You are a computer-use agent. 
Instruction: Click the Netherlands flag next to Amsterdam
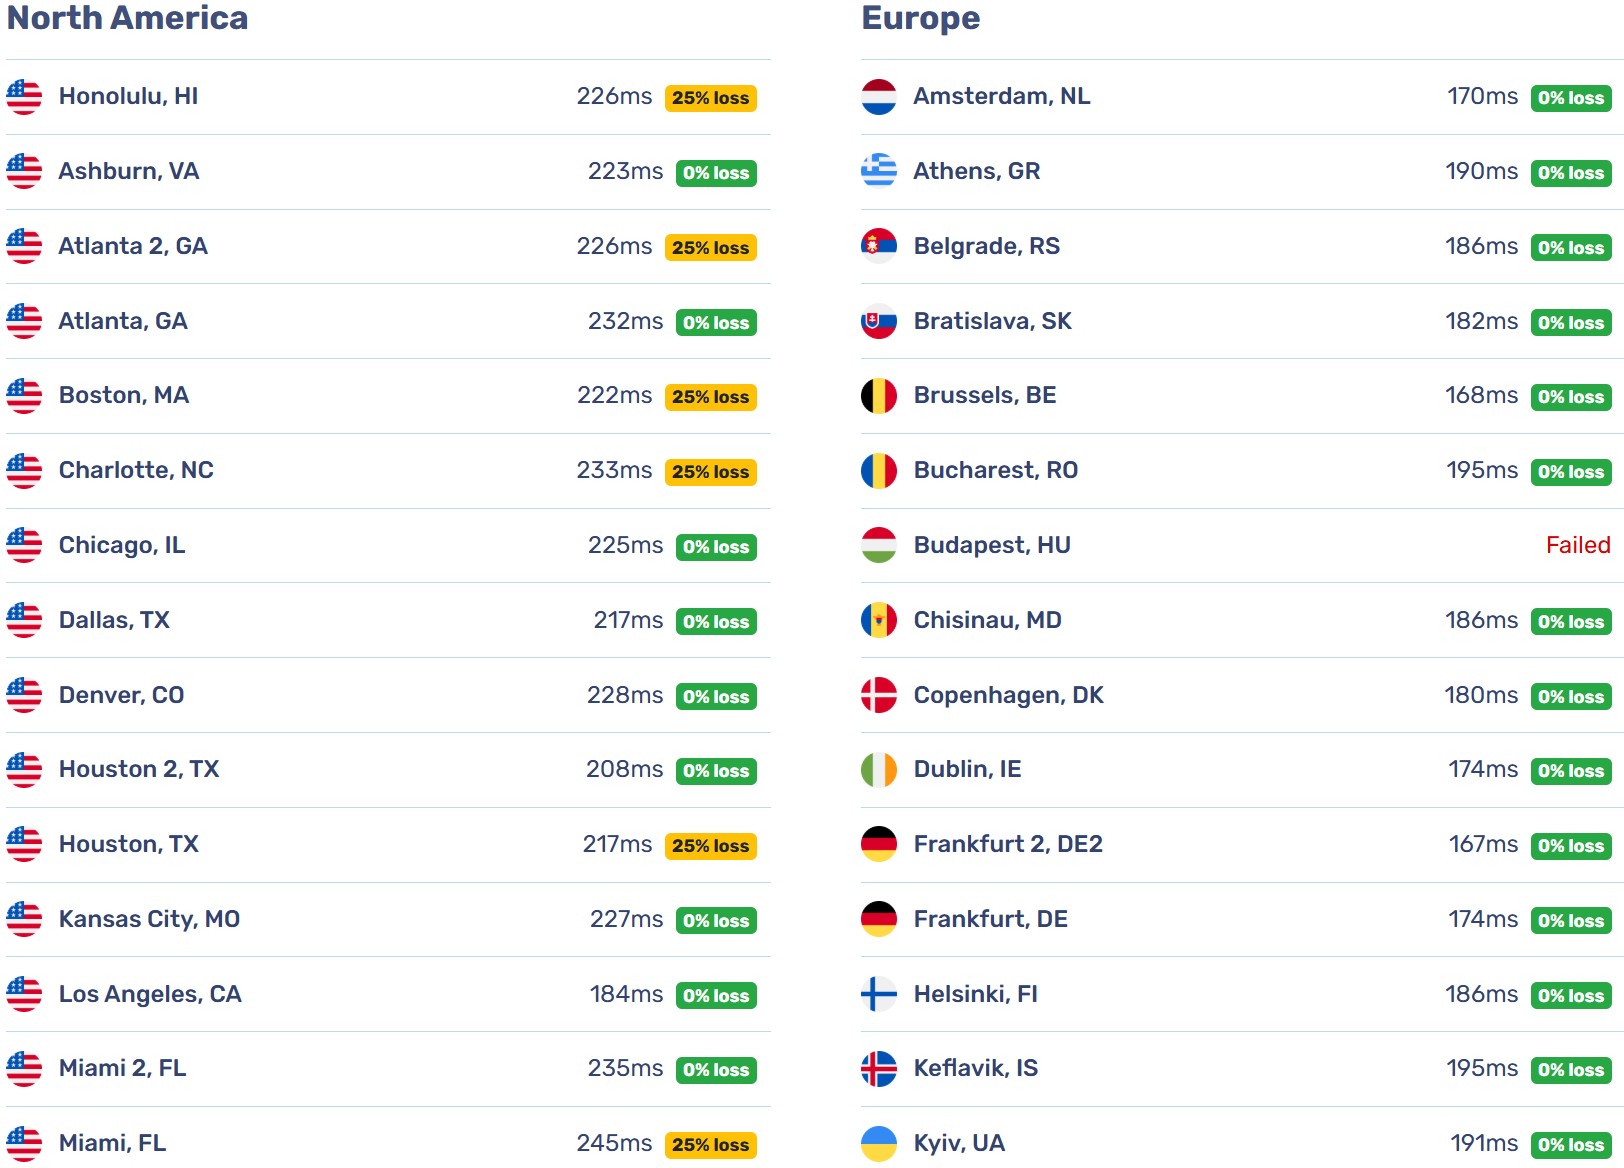pos(879,97)
